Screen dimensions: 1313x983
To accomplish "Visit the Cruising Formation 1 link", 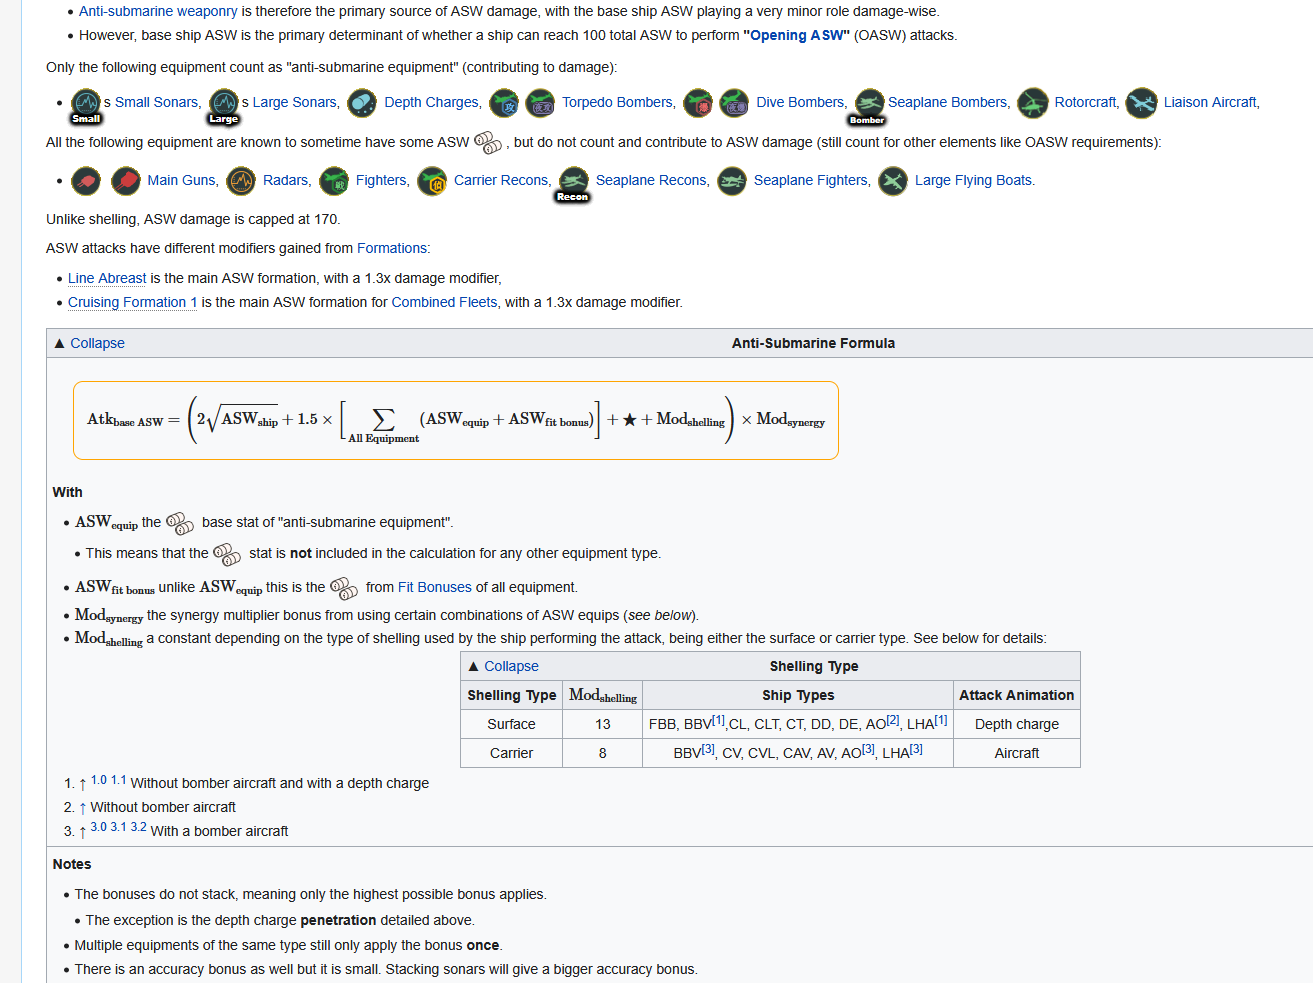I will pos(133,302).
